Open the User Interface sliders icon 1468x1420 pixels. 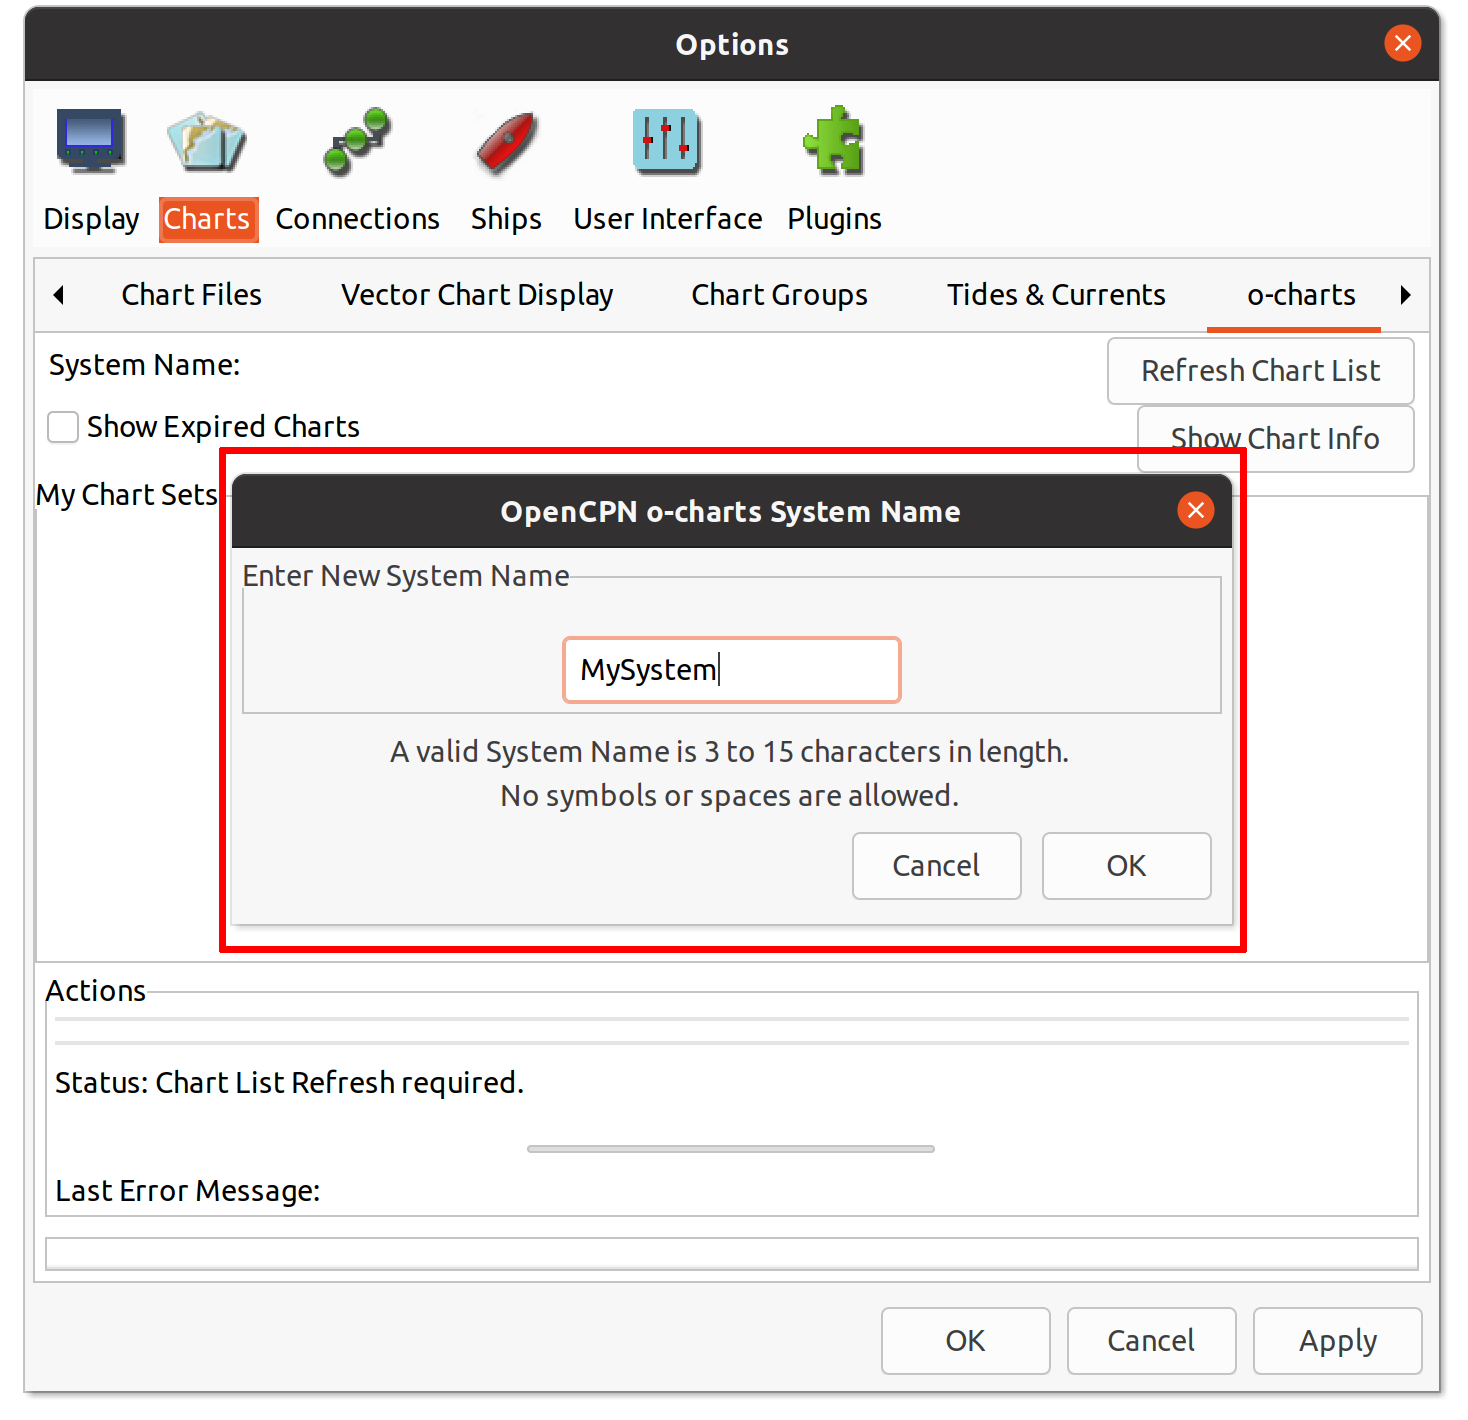[x=667, y=141]
